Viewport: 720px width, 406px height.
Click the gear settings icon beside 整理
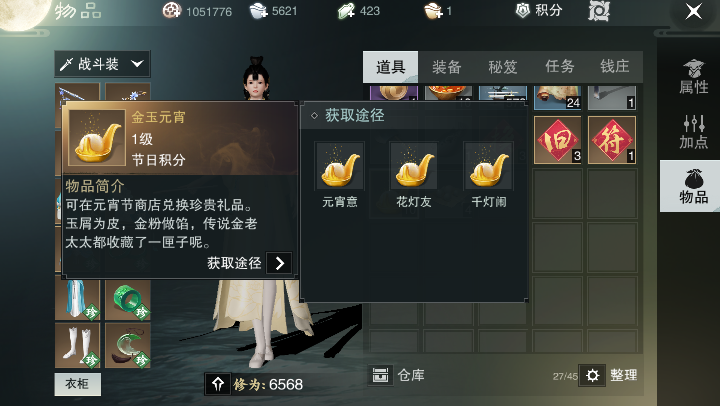coord(592,376)
